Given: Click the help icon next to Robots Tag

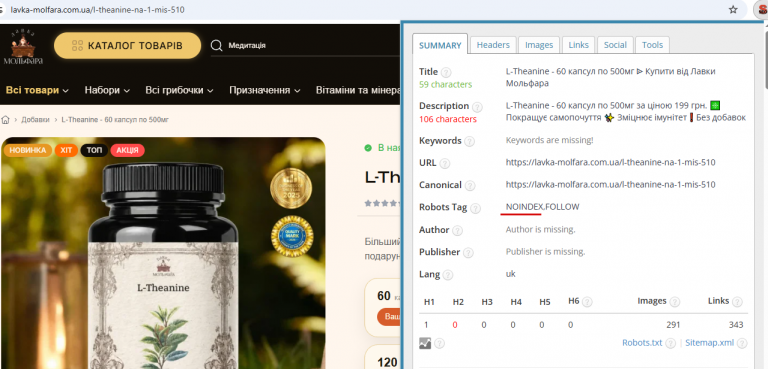Looking at the screenshot, I should tap(475, 208).
